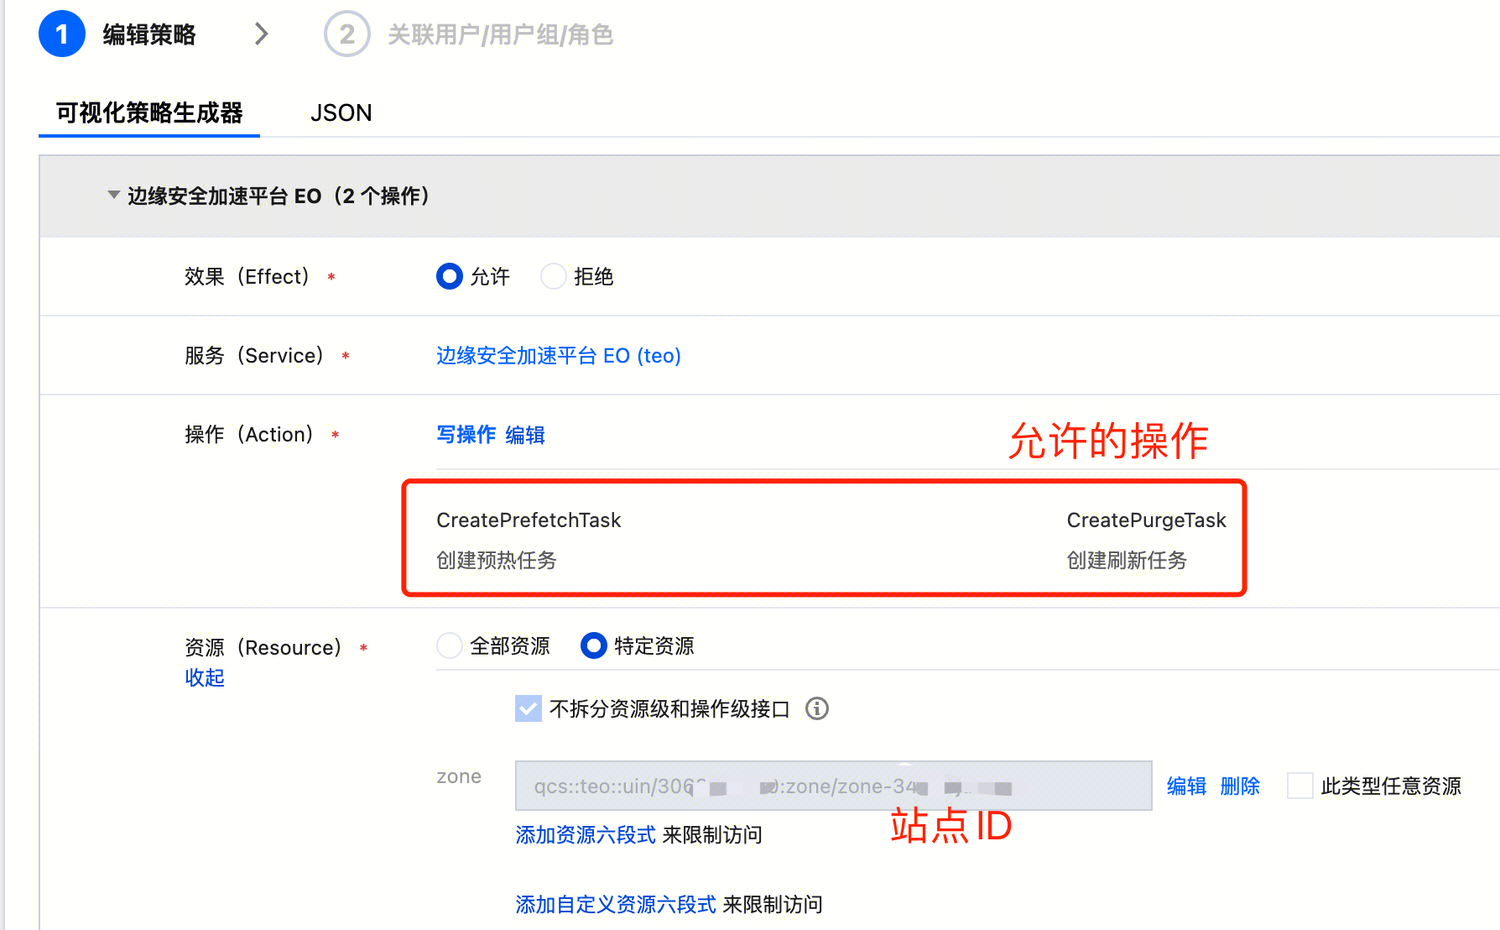Screen dimensions: 1500x930
Task: Select the 允许 effect radio button
Action: [x=450, y=276]
